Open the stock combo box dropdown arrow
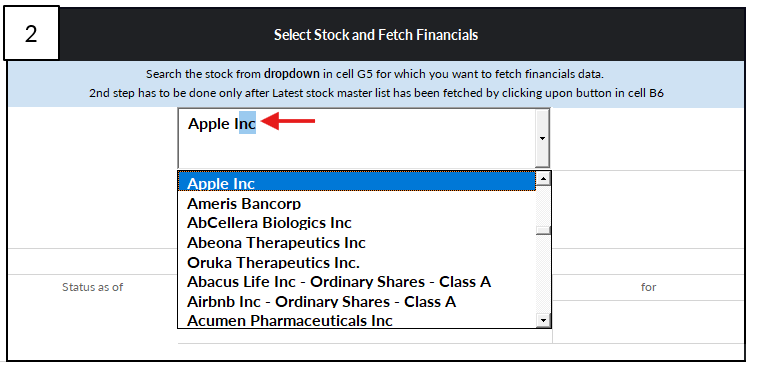This screenshot has height=368, width=757. (x=542, y=138)
